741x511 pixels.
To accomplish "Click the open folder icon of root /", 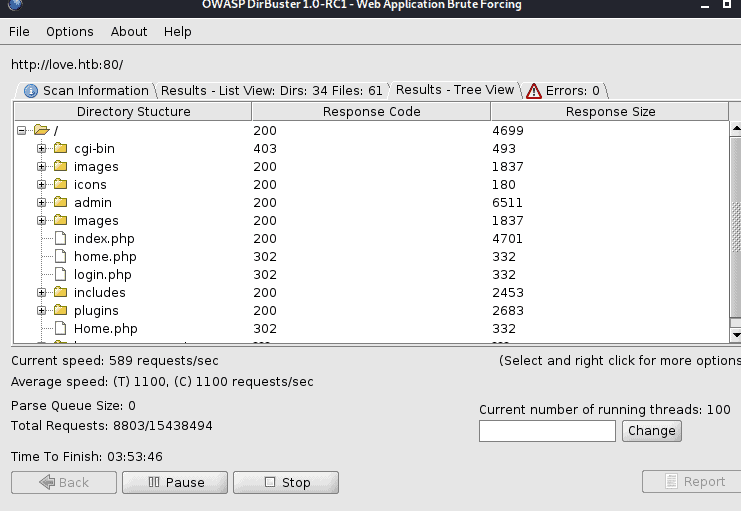I will (x=42, y=130).
